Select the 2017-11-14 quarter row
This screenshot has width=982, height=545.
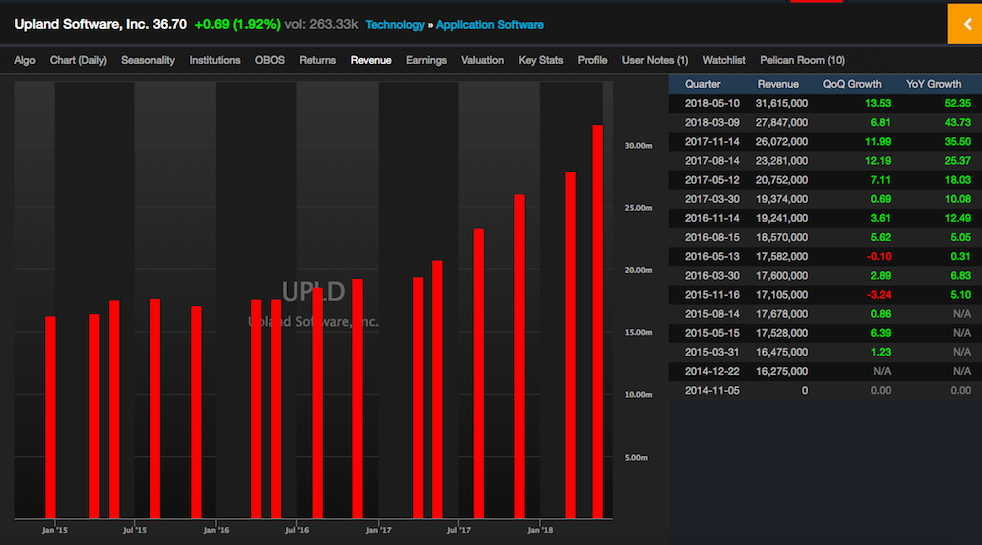point(825,142)
